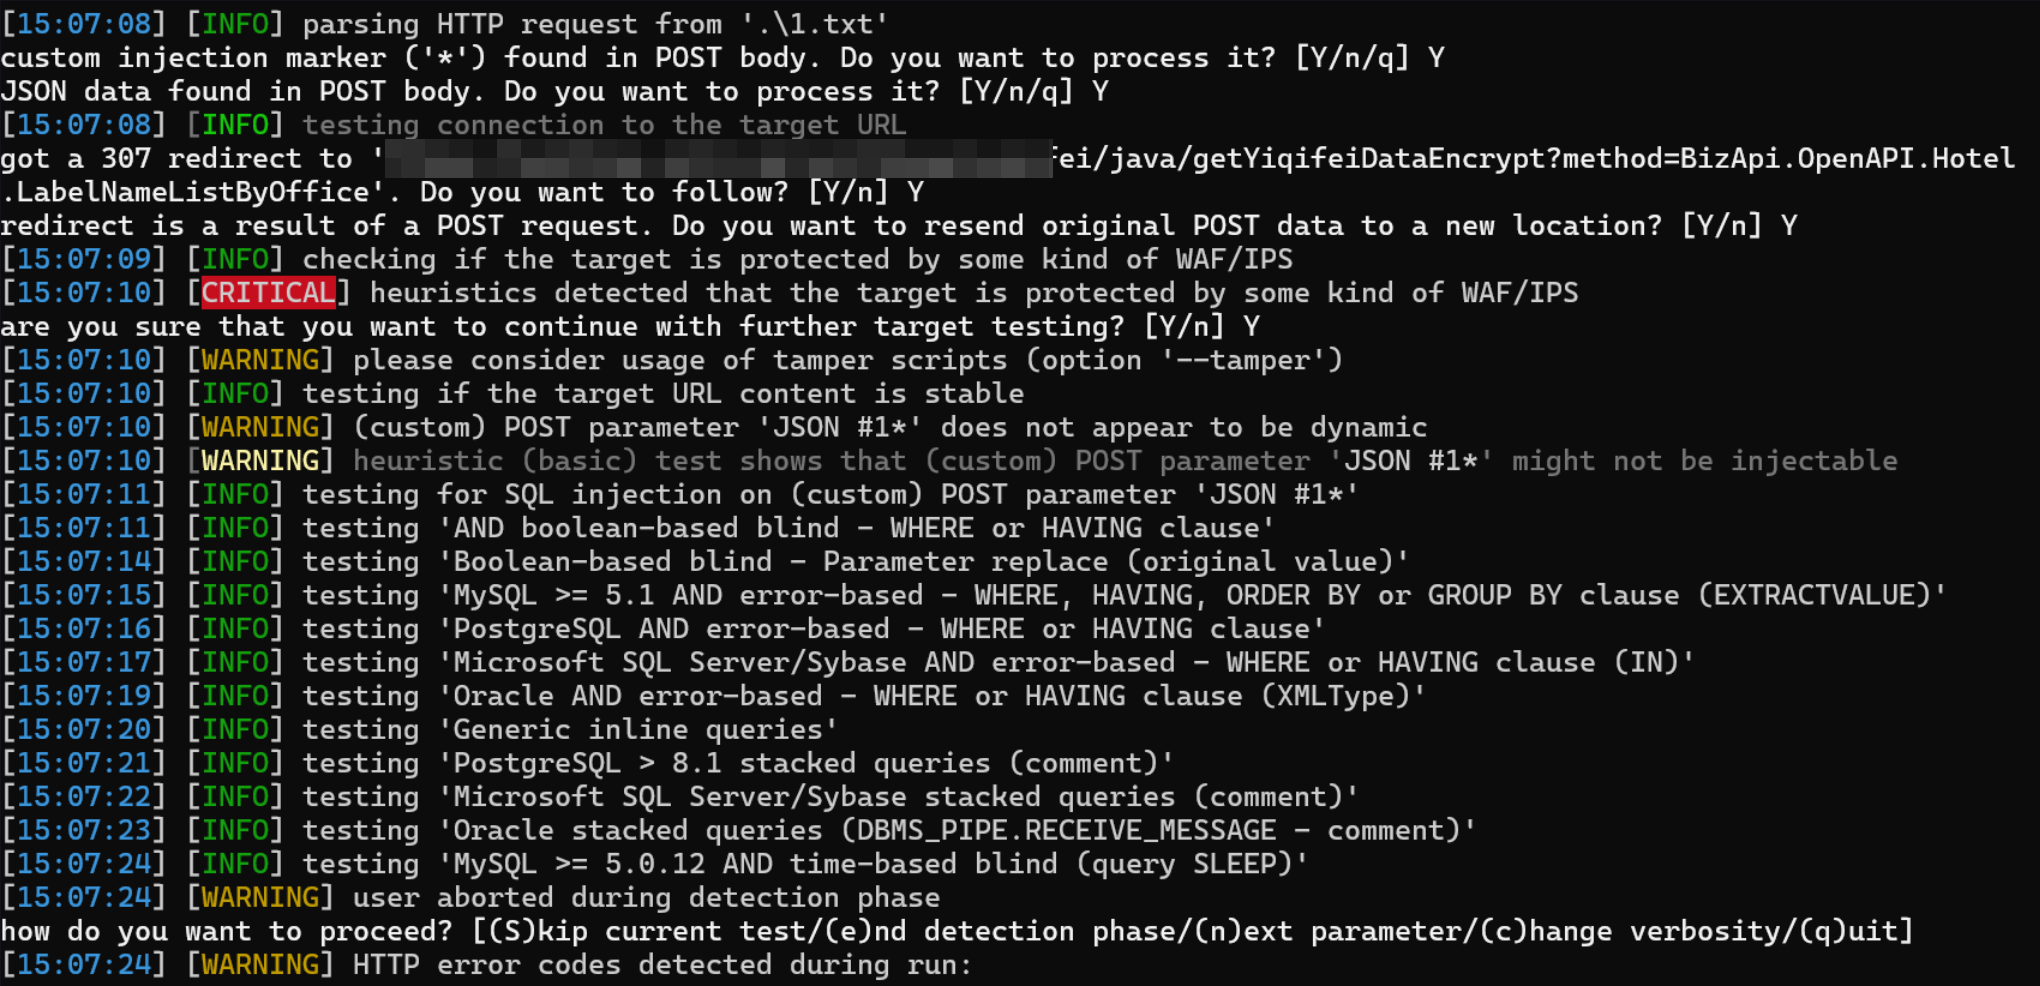Click the DBMS_PIPE.RECEIVE_MESSAGE text

(1058, 830)
